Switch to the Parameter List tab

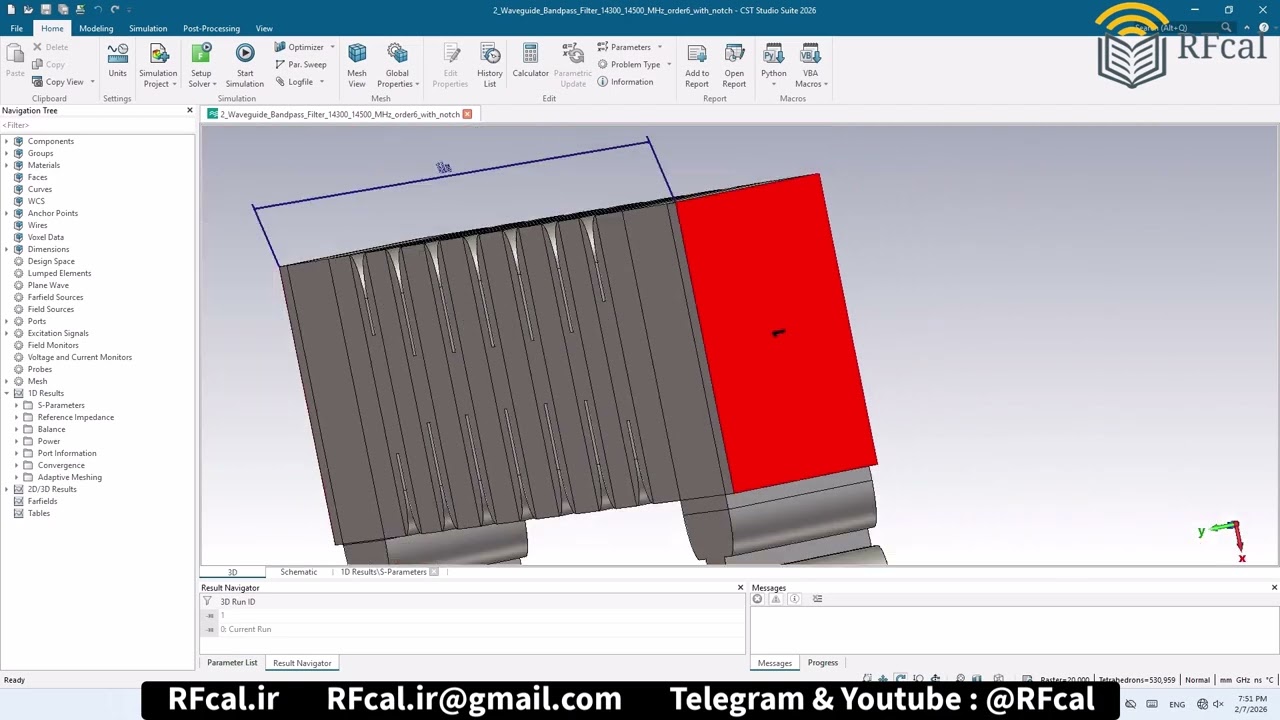click(232, 663)
